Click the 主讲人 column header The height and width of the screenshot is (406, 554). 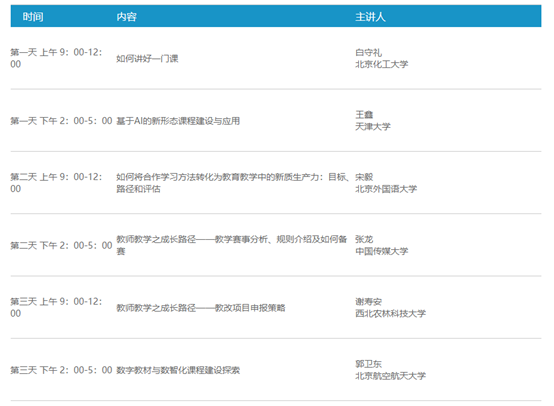pos(370,16)
